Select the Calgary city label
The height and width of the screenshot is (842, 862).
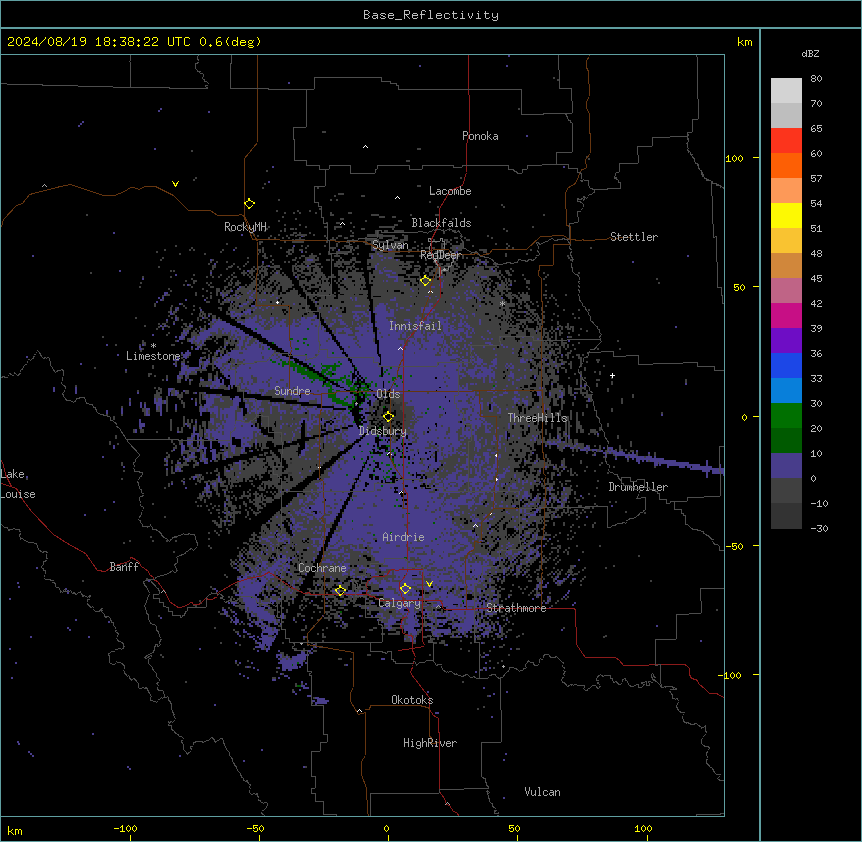pyautogui.click(x=399, y=603)
